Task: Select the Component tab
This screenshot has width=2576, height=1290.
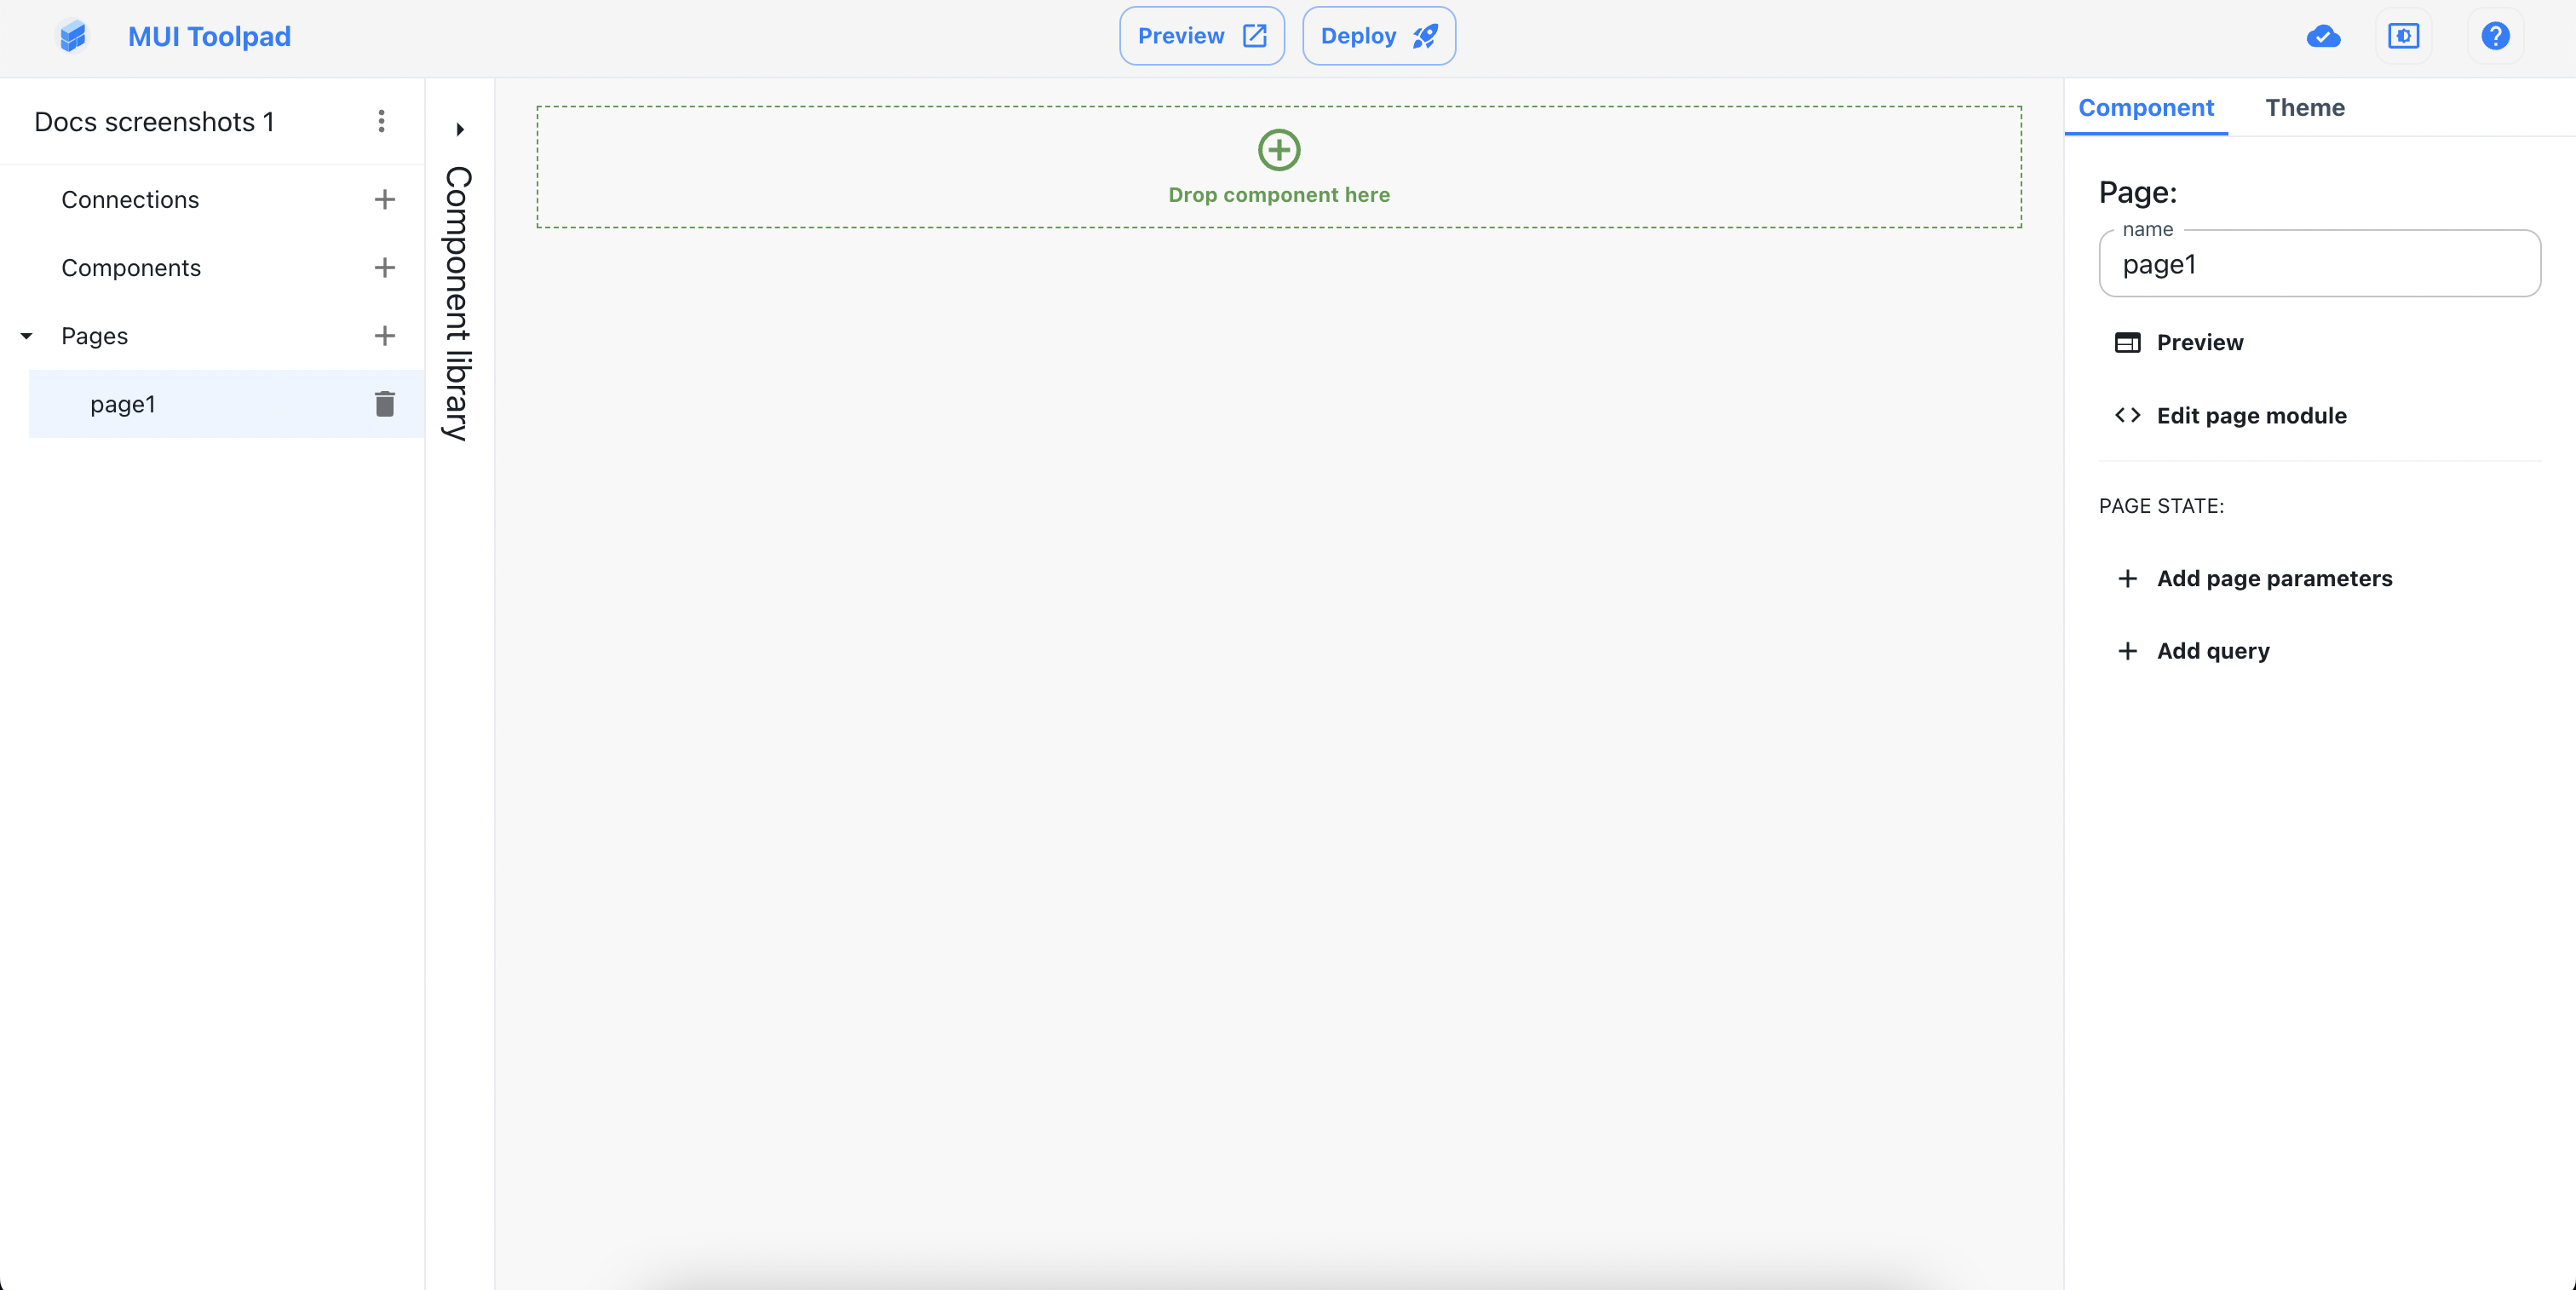Action: [x=2147, y=107]
